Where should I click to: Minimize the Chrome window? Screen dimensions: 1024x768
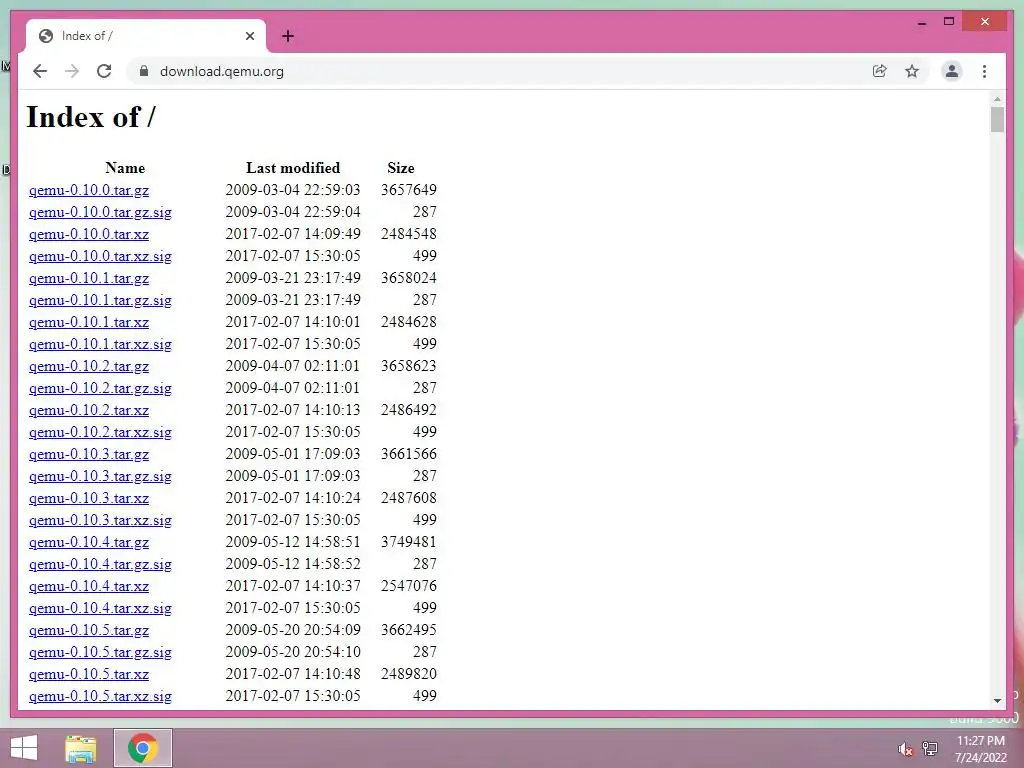(x=921, y=22)
